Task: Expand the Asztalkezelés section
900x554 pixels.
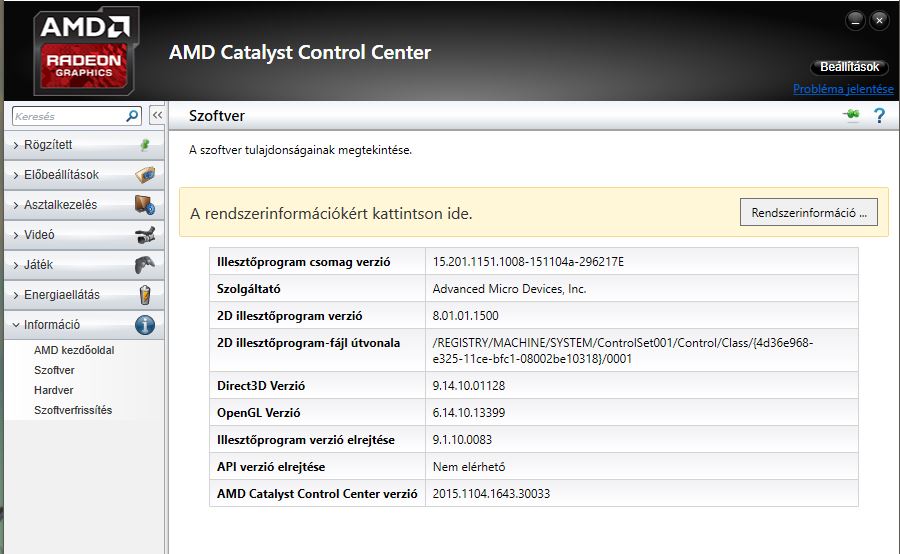Action: [84, 205]
